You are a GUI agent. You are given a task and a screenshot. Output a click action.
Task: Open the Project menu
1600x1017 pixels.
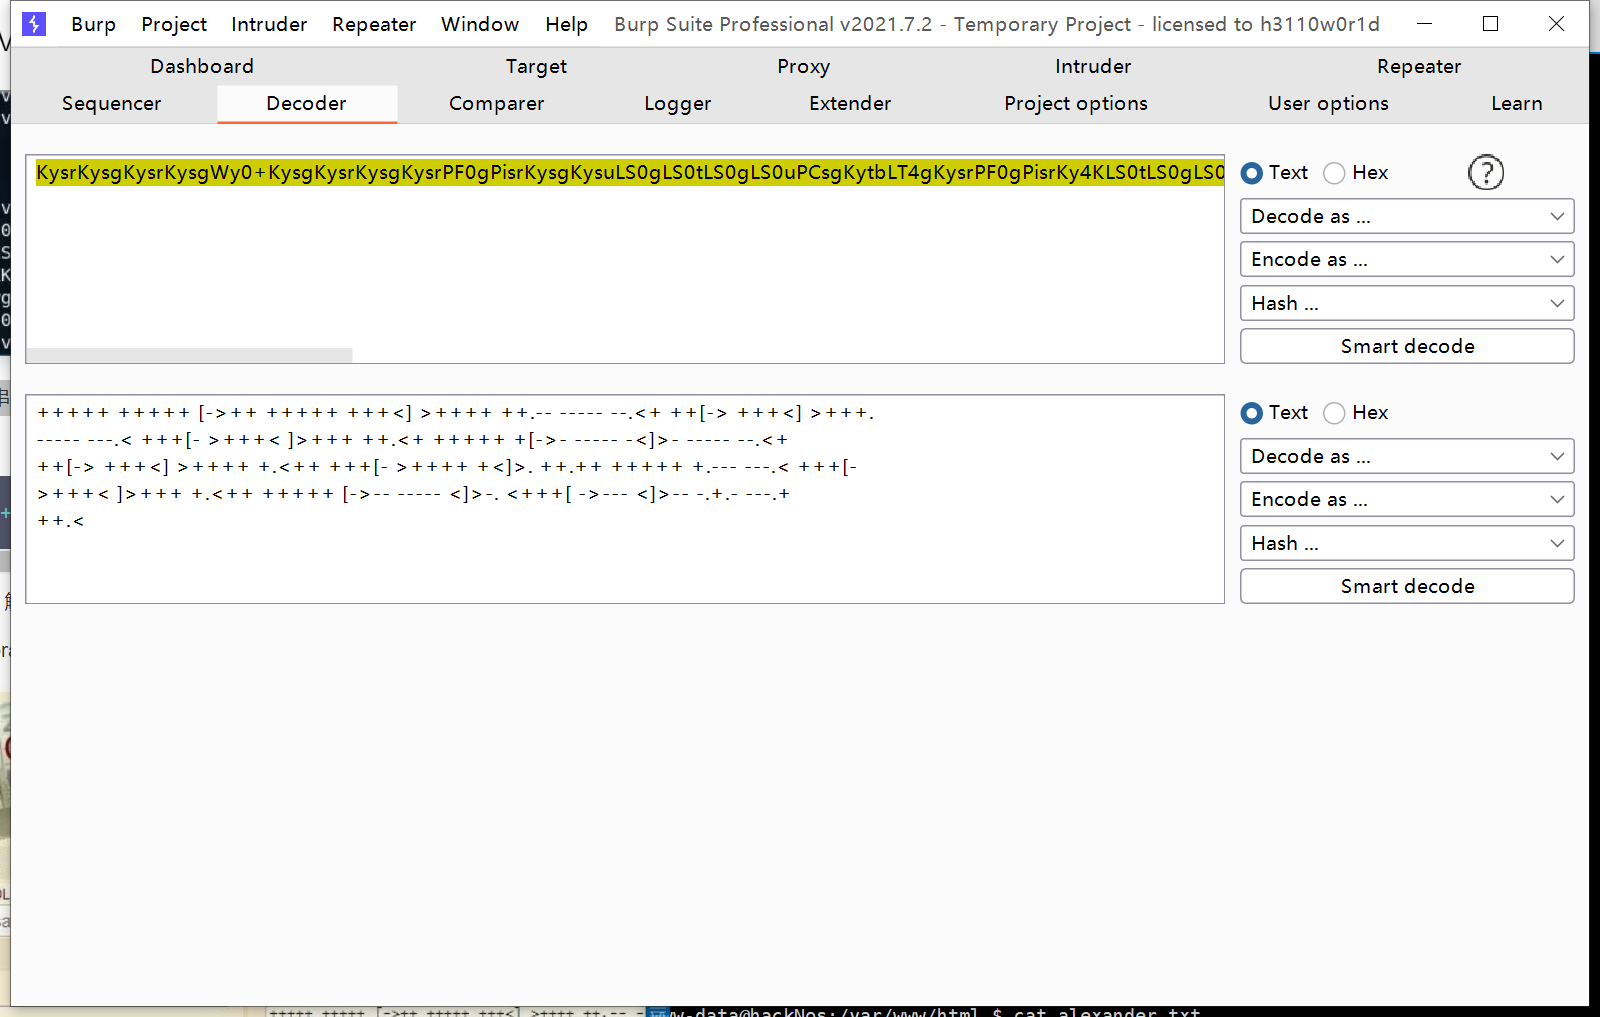[x=174, y=24]
